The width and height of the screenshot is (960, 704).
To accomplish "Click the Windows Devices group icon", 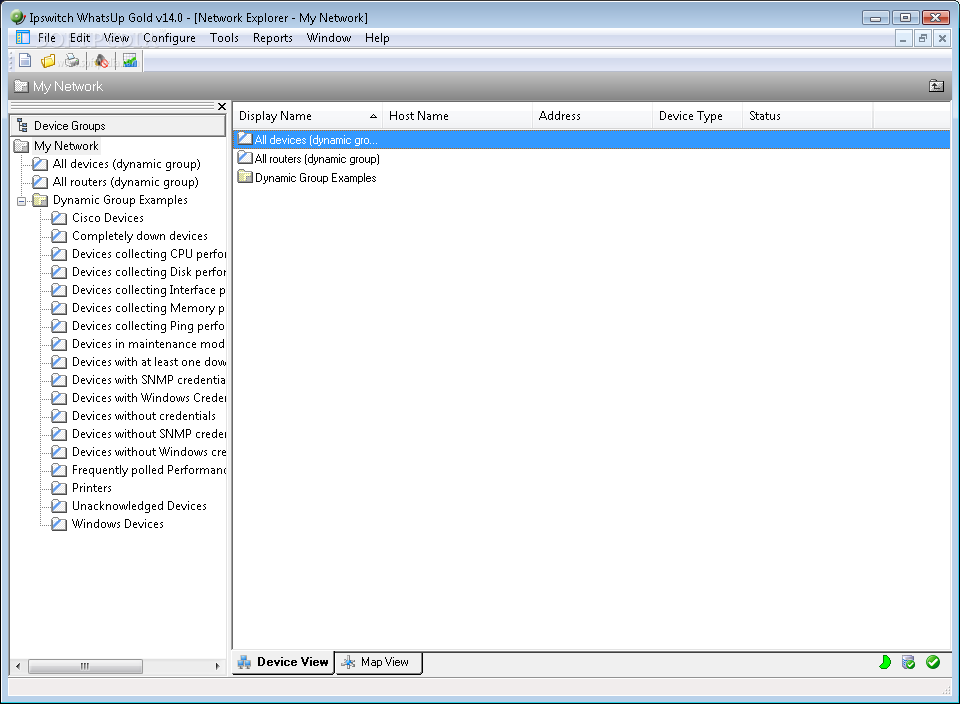I will click(x=59, y=524).
